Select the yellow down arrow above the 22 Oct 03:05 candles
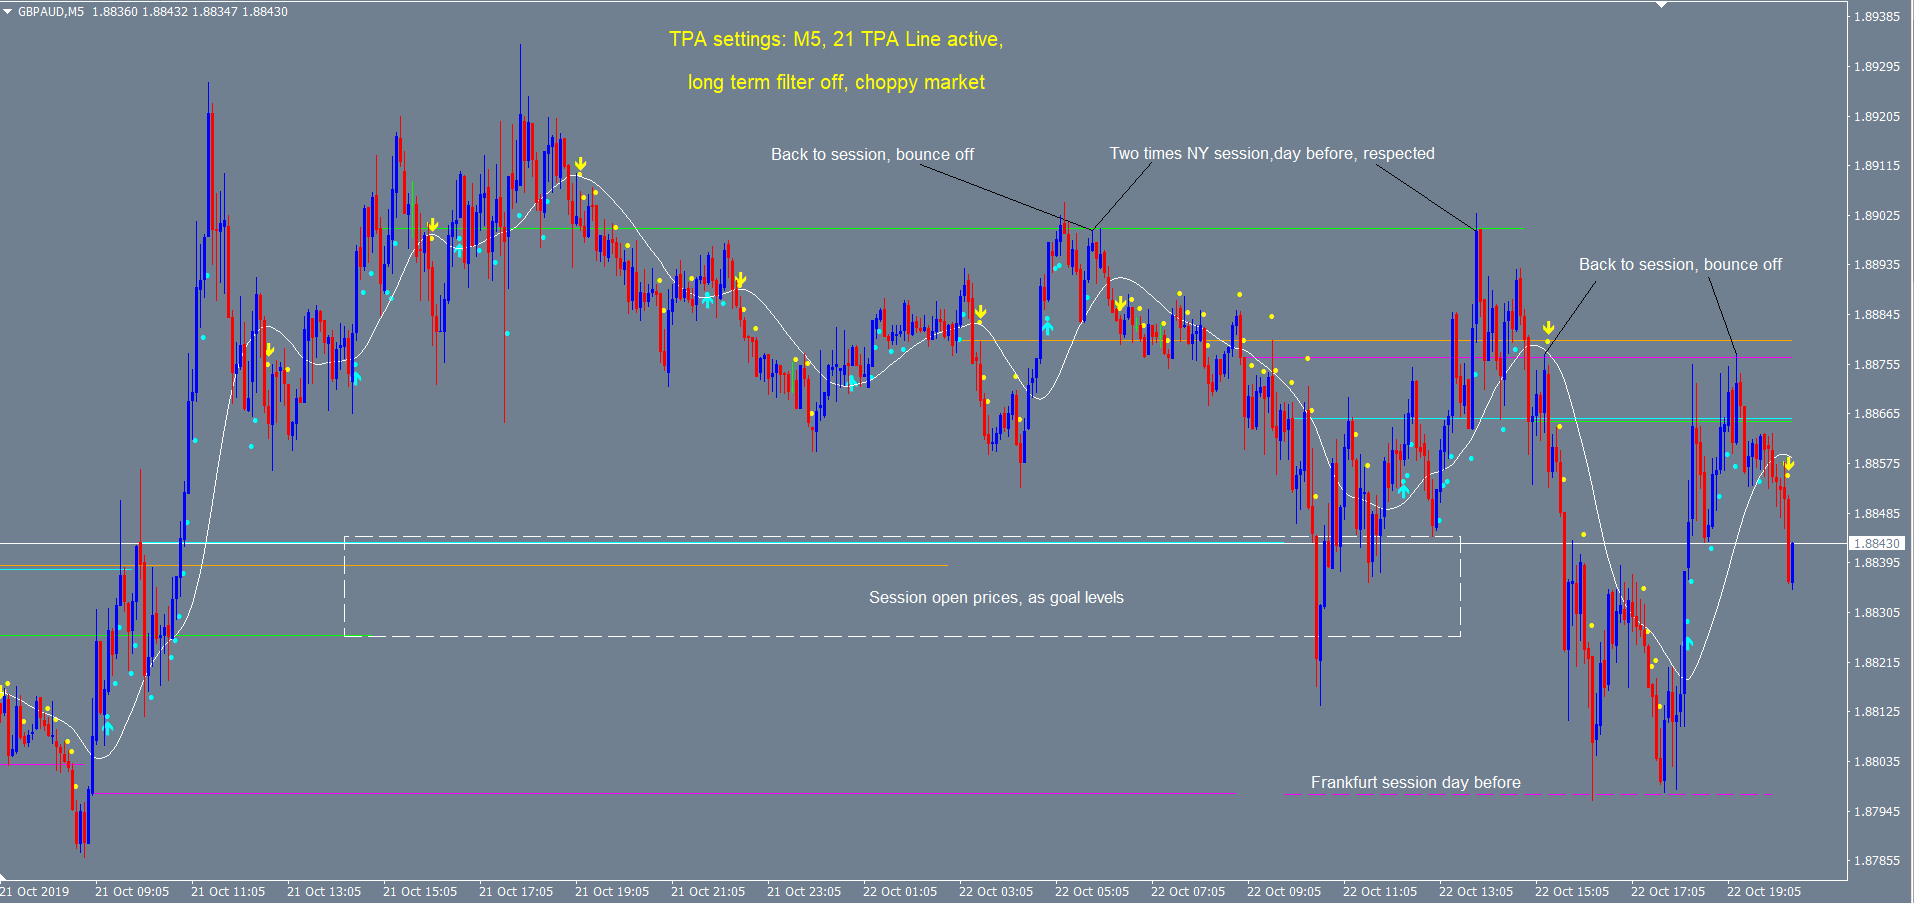1914x903 pixels. 981,313
